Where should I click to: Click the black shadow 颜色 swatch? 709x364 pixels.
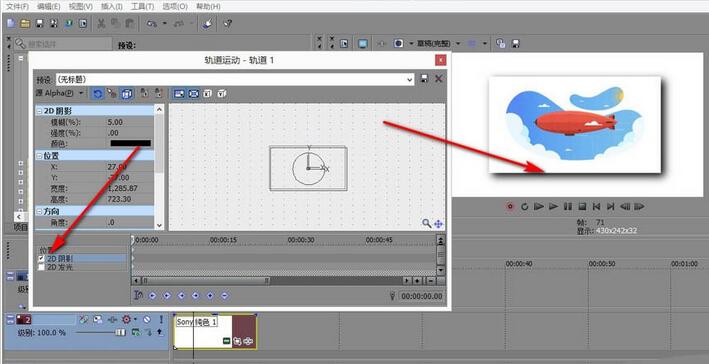tap(131, 143)
